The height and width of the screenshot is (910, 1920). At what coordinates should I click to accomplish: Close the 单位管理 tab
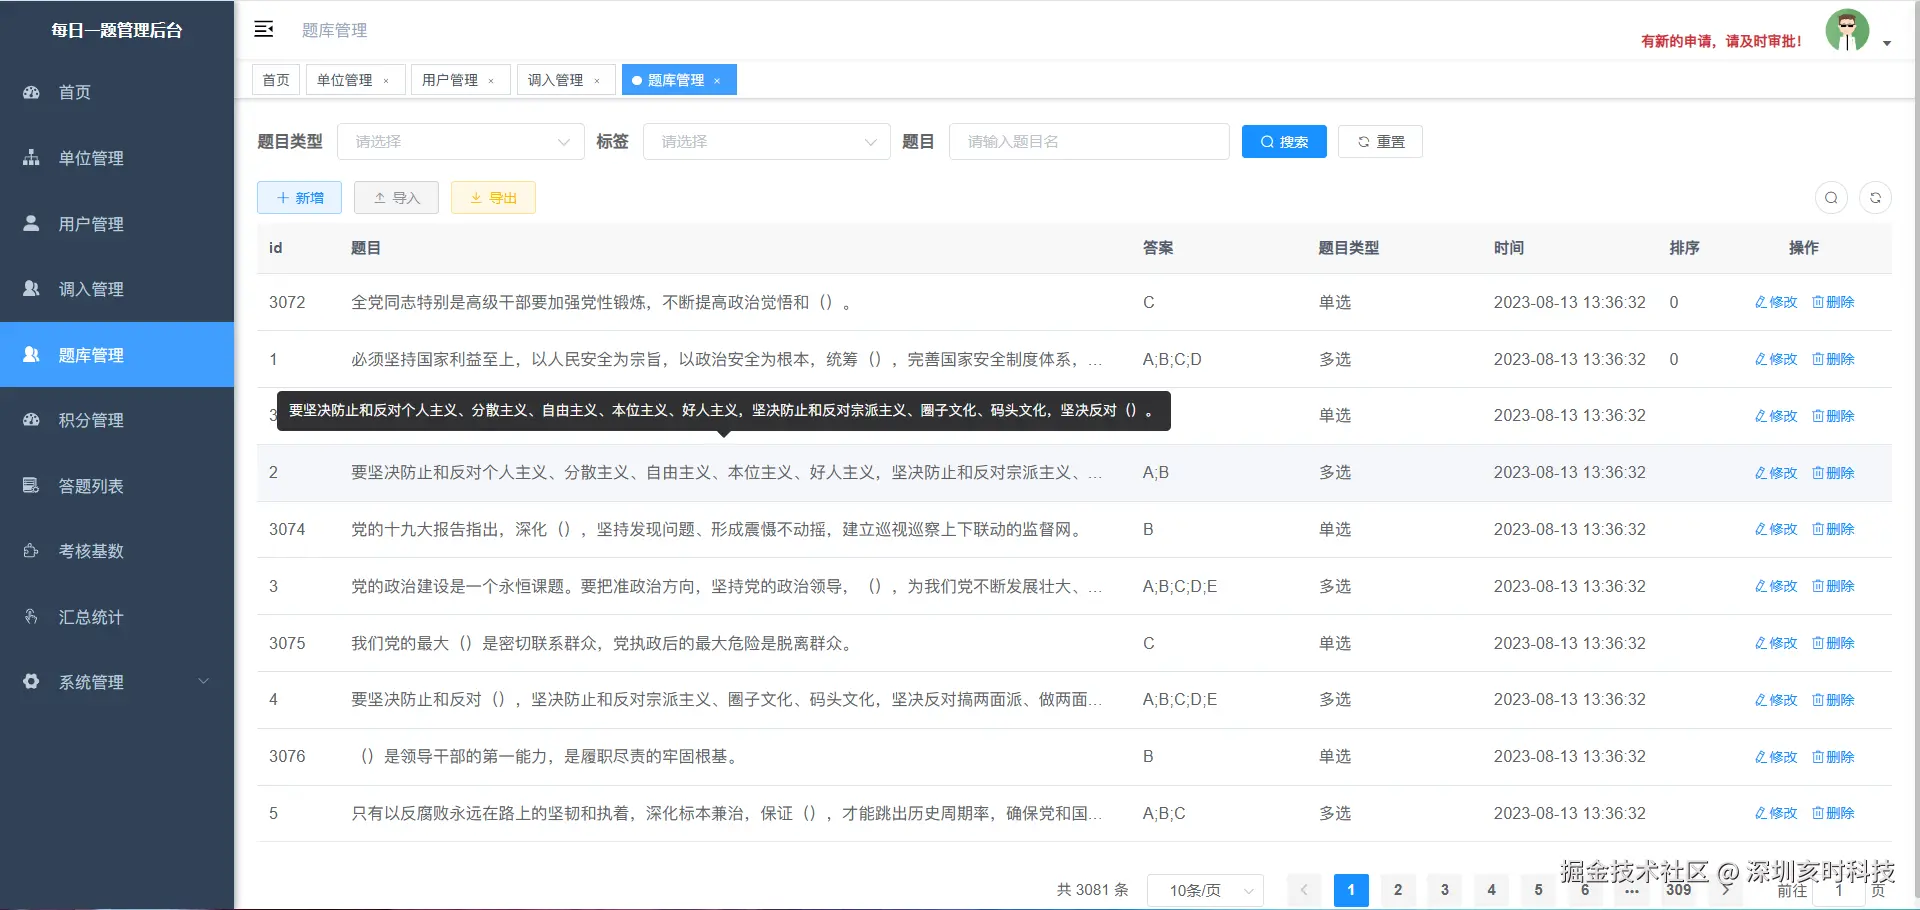386,81
